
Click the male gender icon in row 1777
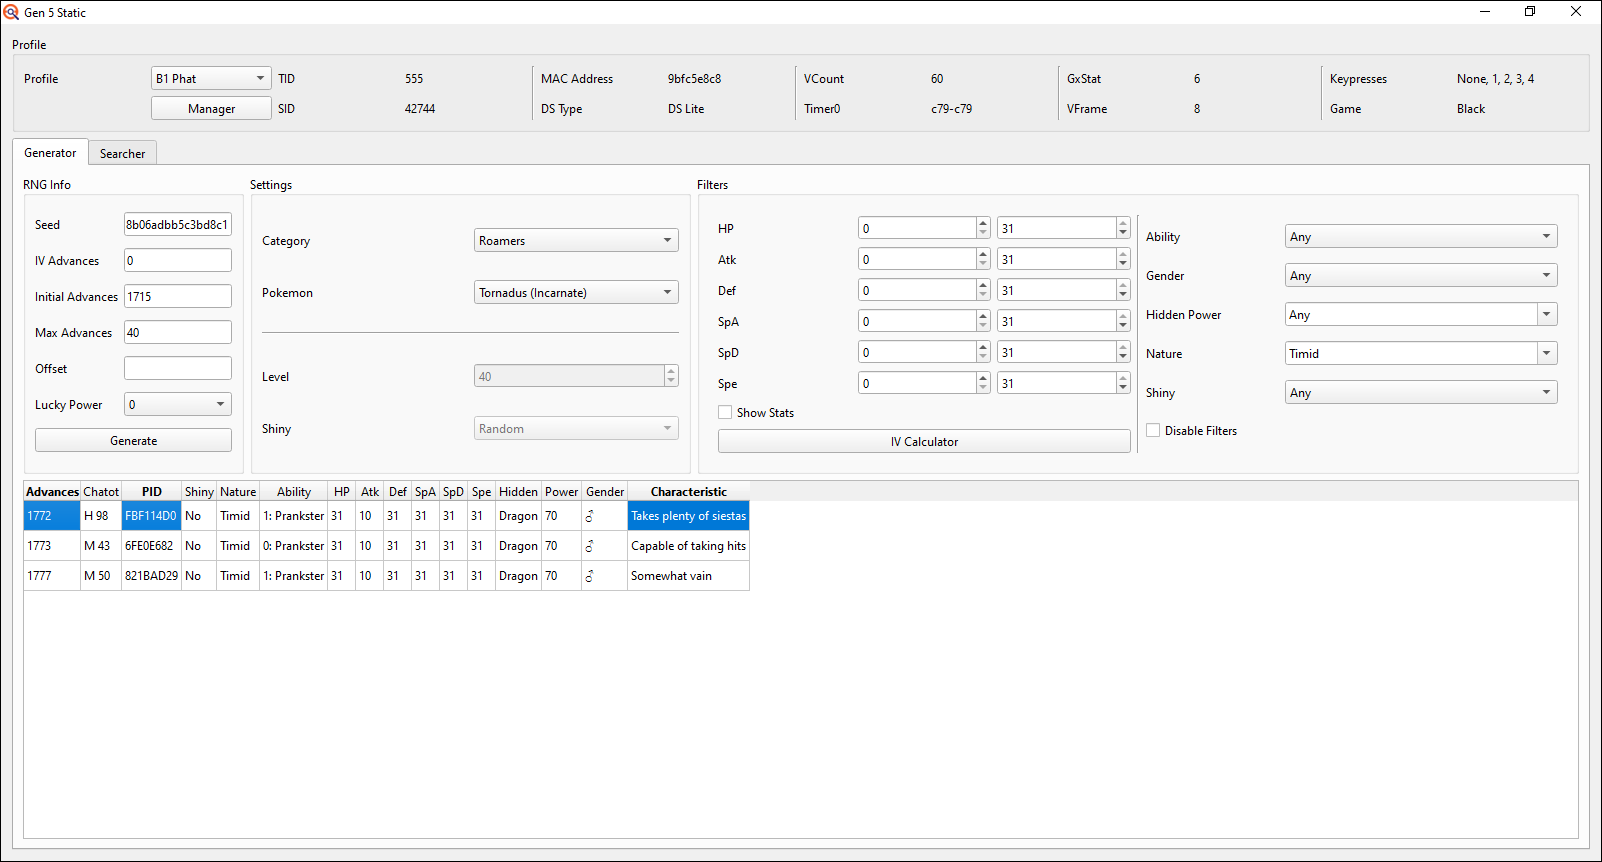(589, 576)
